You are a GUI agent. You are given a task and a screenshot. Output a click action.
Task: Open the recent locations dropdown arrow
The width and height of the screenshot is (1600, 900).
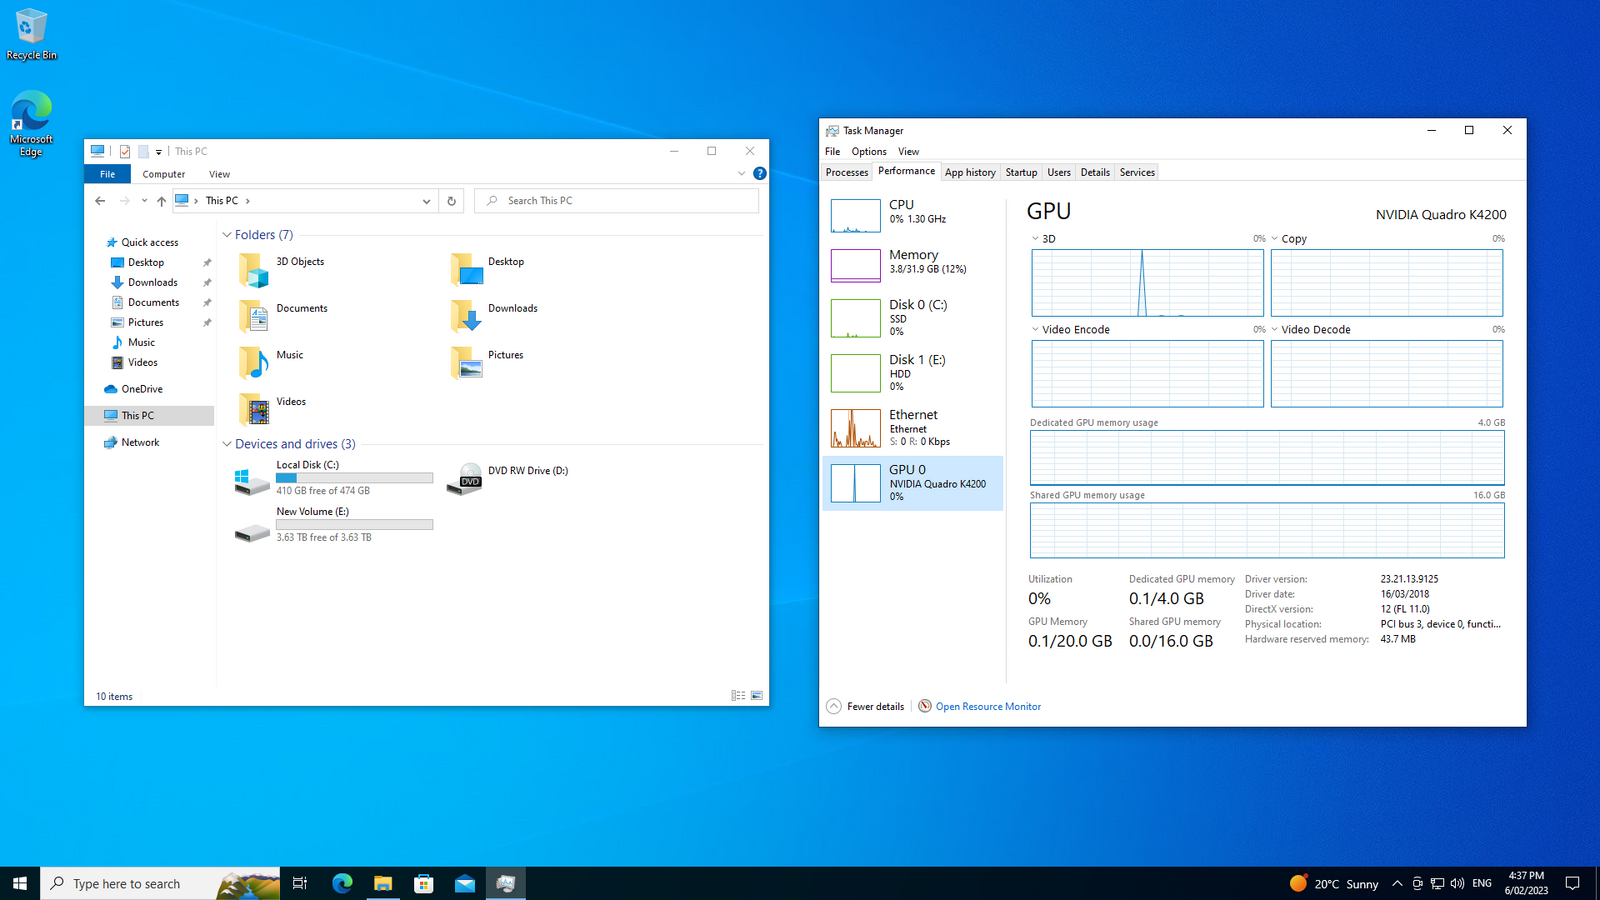tap(144, 201)
